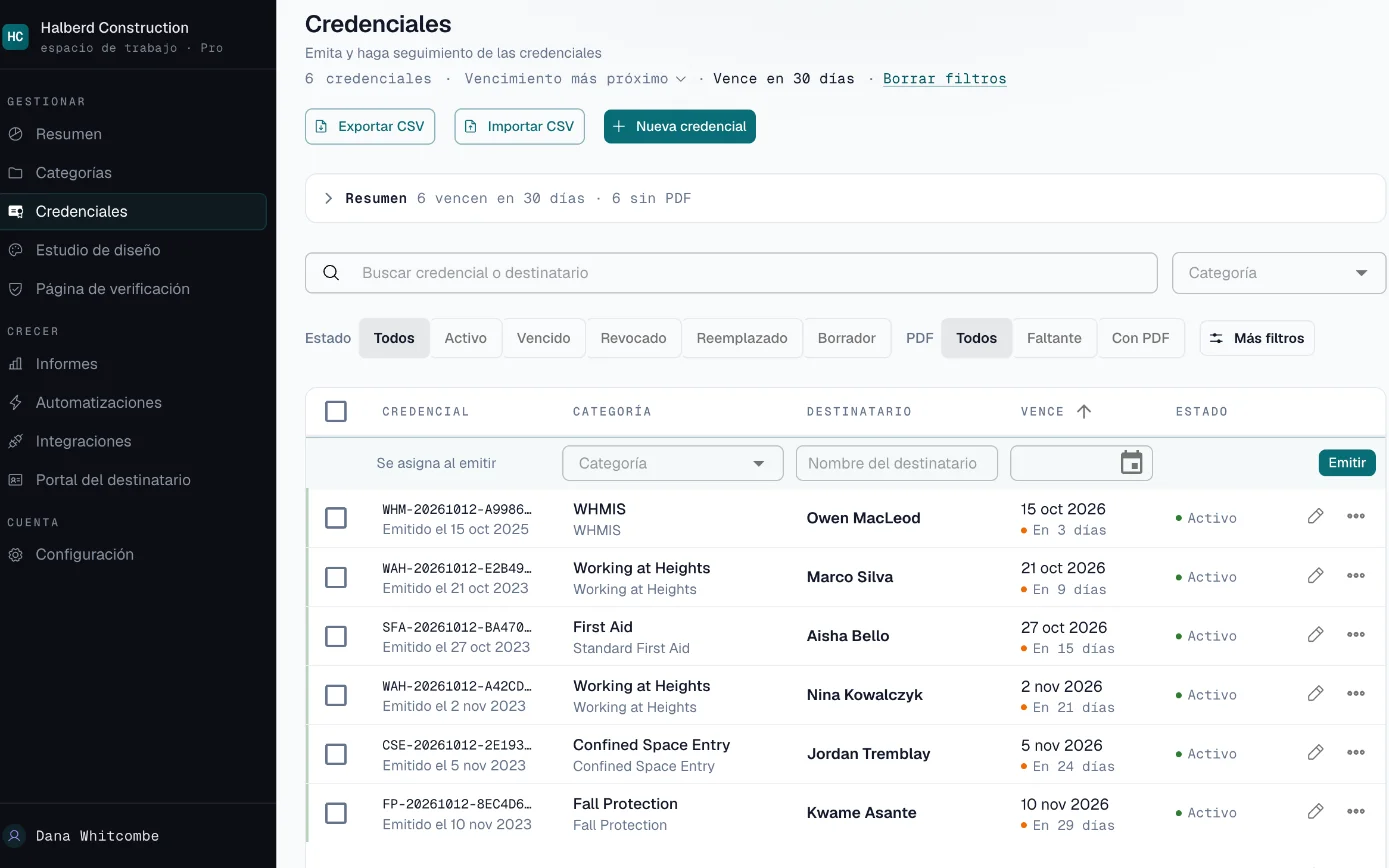Select the checkbox for Jordan Tremblay's row
1389x868 pixels.
[336, 754]
